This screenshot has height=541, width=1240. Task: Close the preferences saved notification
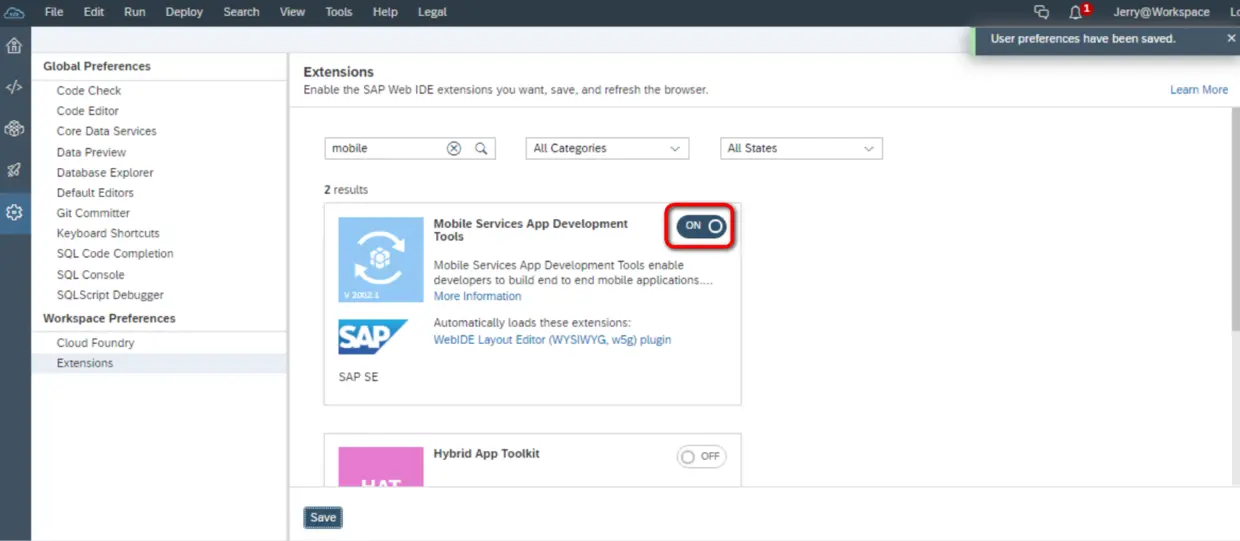1231,38
